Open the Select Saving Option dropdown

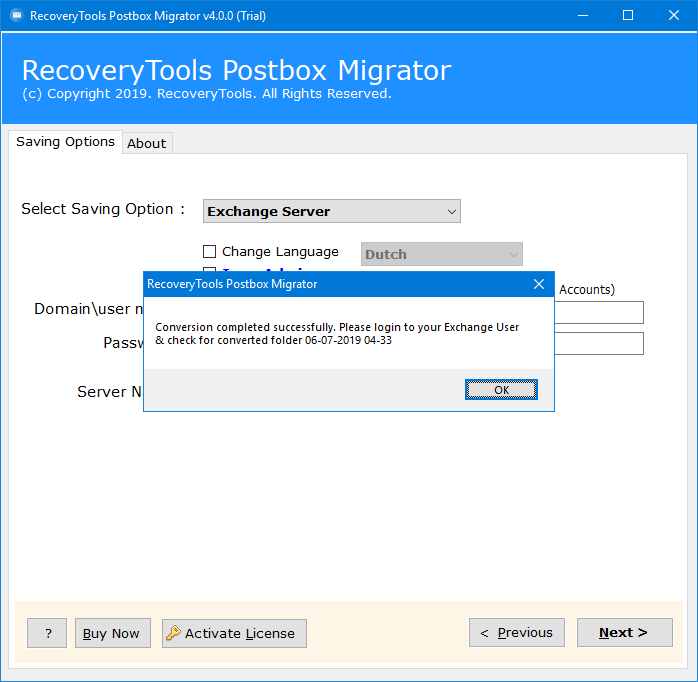[332, 211]
